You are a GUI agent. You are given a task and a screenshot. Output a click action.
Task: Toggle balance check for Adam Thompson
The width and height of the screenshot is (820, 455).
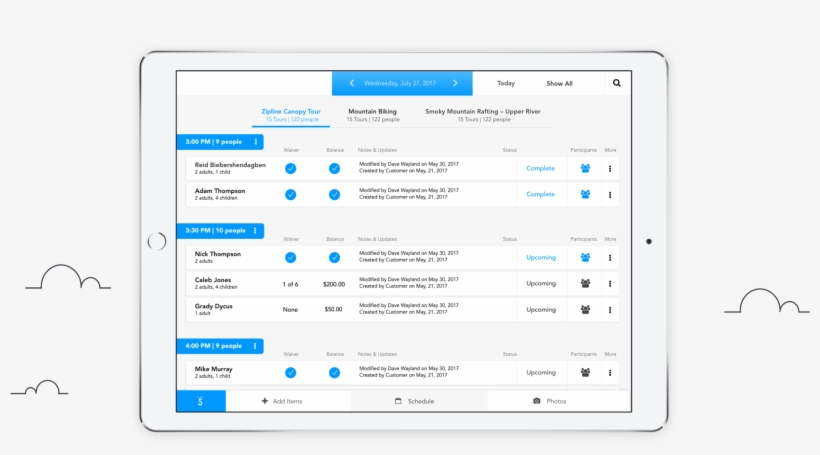(334, 195)
